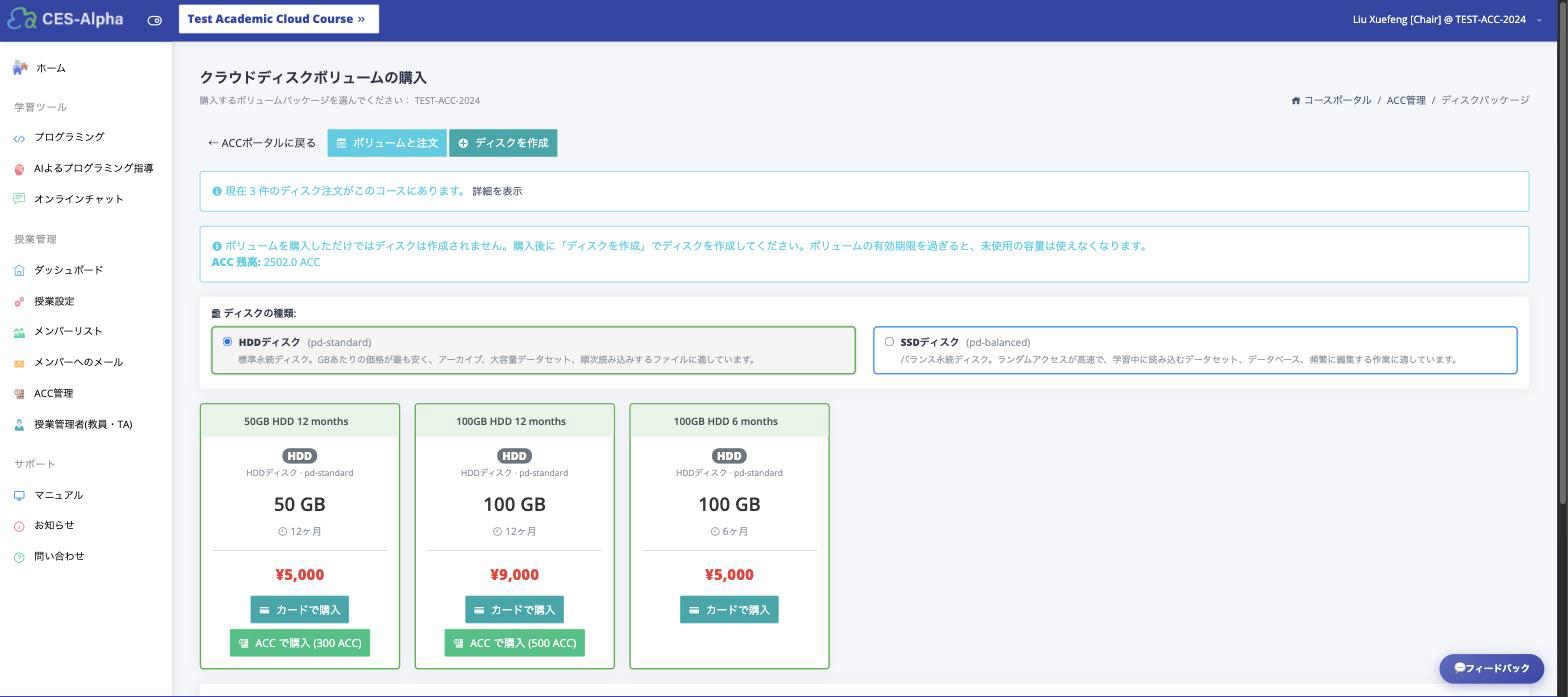Click カードで購入 for 100GB HDD 12 months
The height and width of the screenshot is (697, 1568).
pos(514,609)
